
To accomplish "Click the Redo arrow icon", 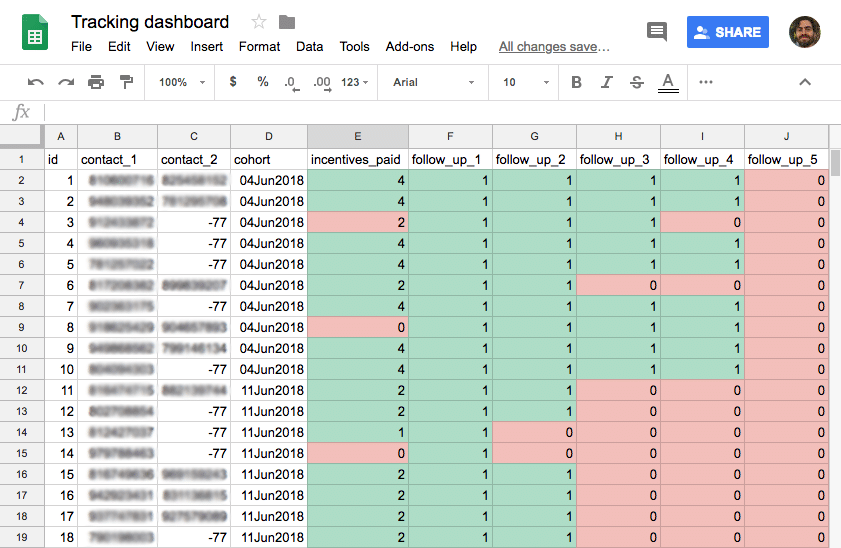I will [66, 82].
